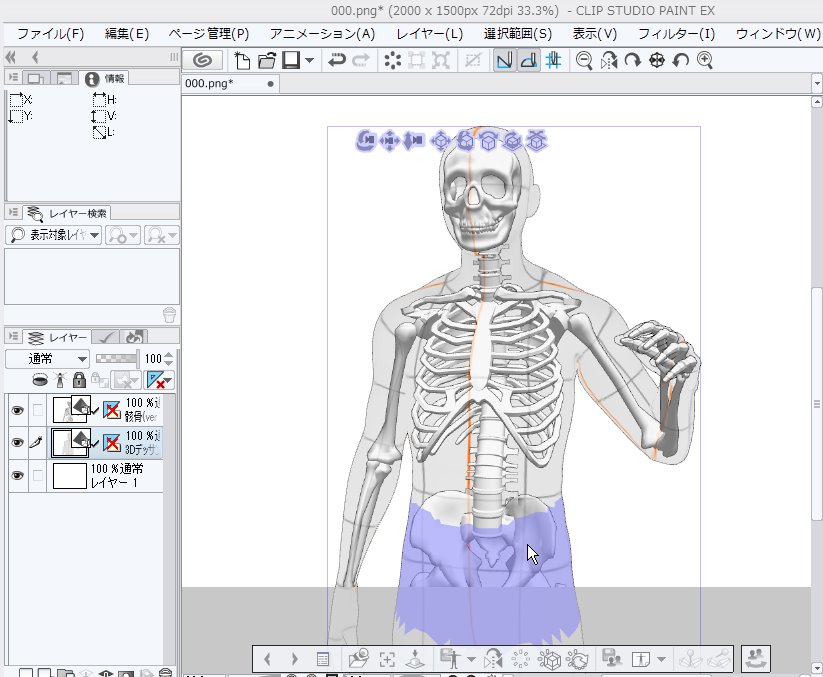Switch to the 000.png document tab
The image size is (823, 677).
[210, 84]
